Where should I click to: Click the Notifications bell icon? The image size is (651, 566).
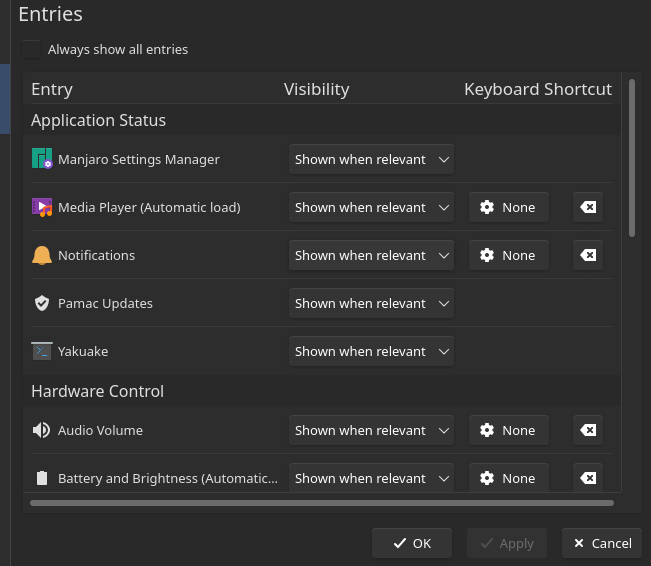point(42,255)
